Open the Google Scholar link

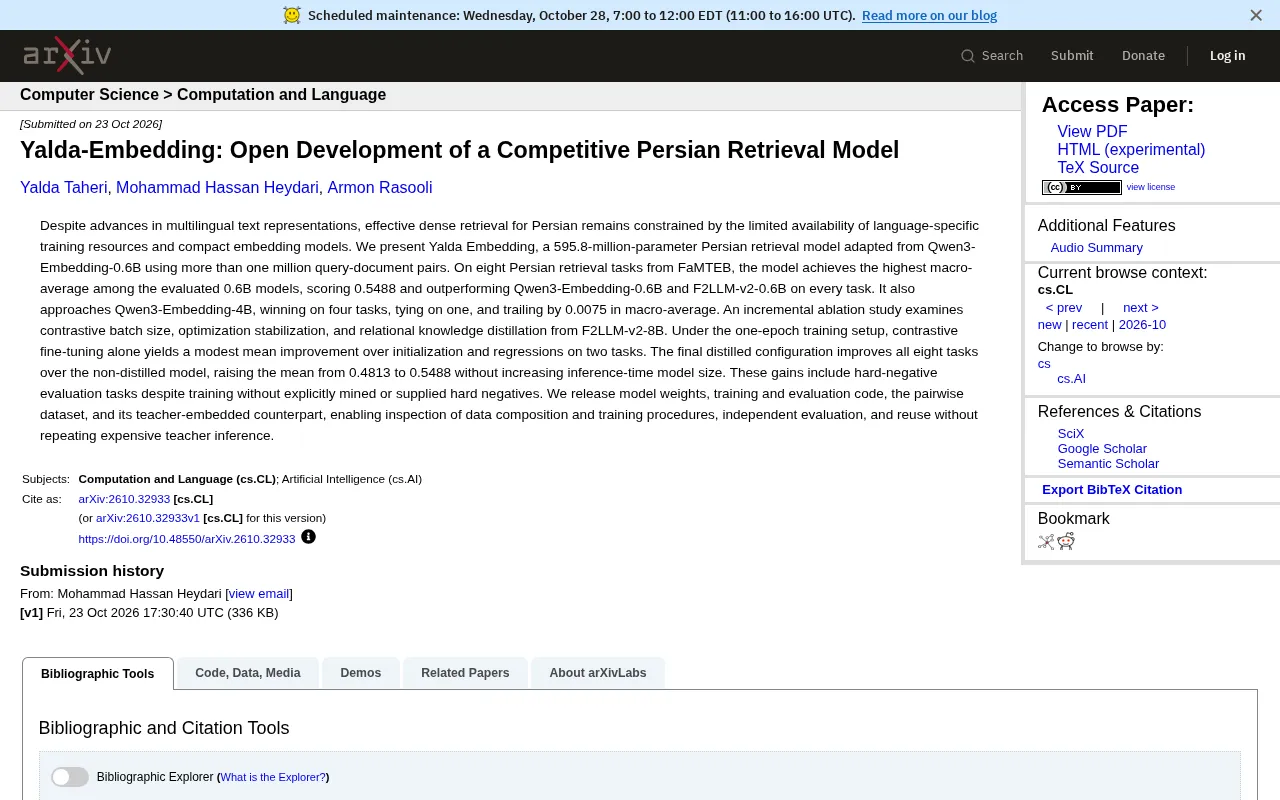coord(1102,449)
